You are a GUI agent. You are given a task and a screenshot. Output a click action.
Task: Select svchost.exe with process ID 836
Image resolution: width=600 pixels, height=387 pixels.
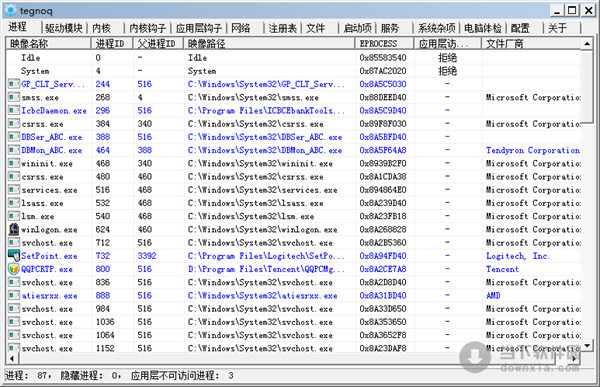click(x=293, y=282)
